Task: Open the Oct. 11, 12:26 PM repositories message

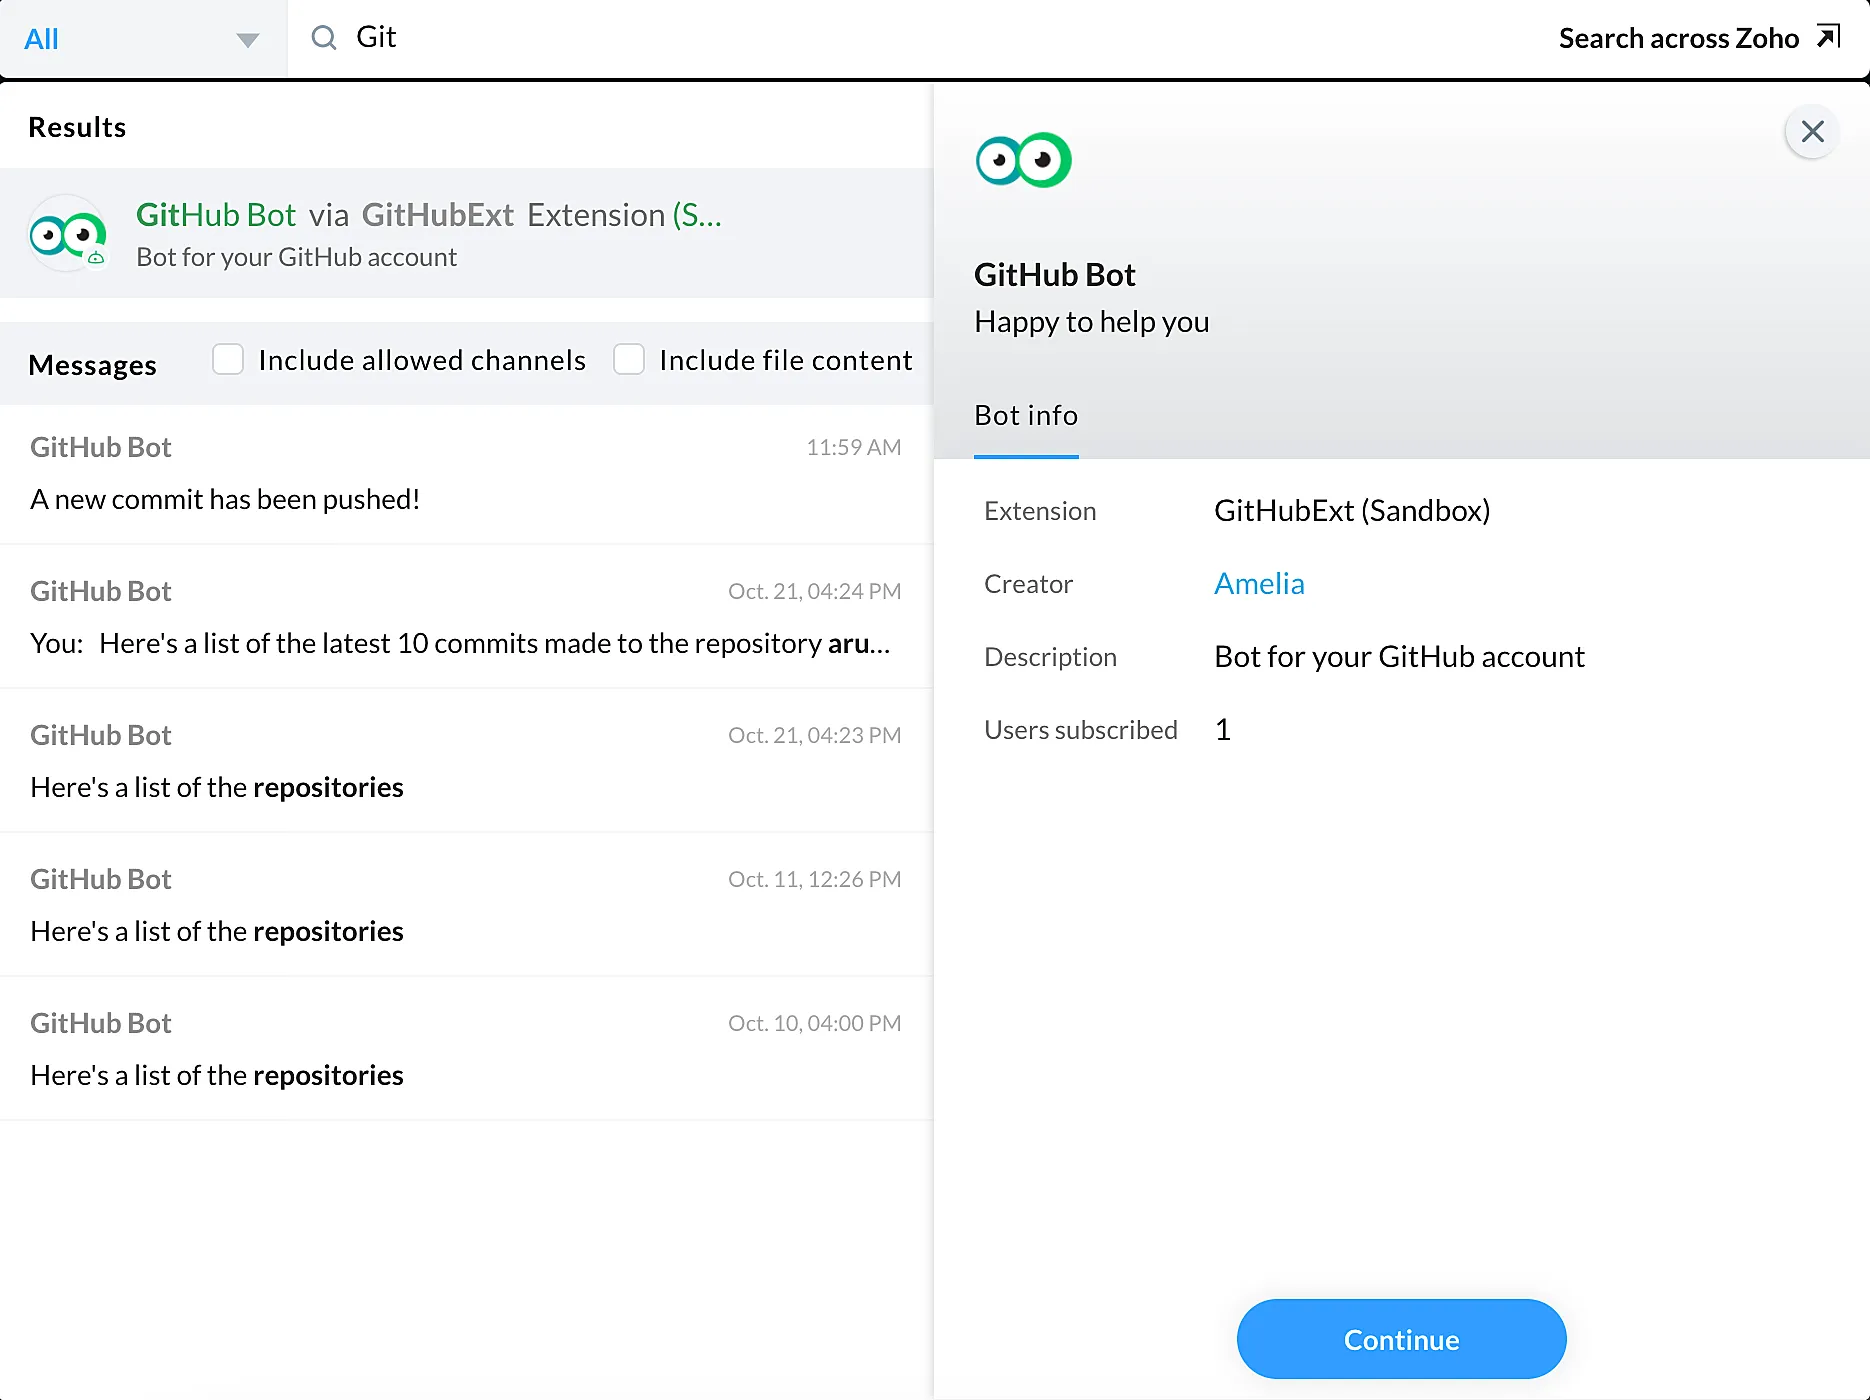Action: (x=466, y=906)
